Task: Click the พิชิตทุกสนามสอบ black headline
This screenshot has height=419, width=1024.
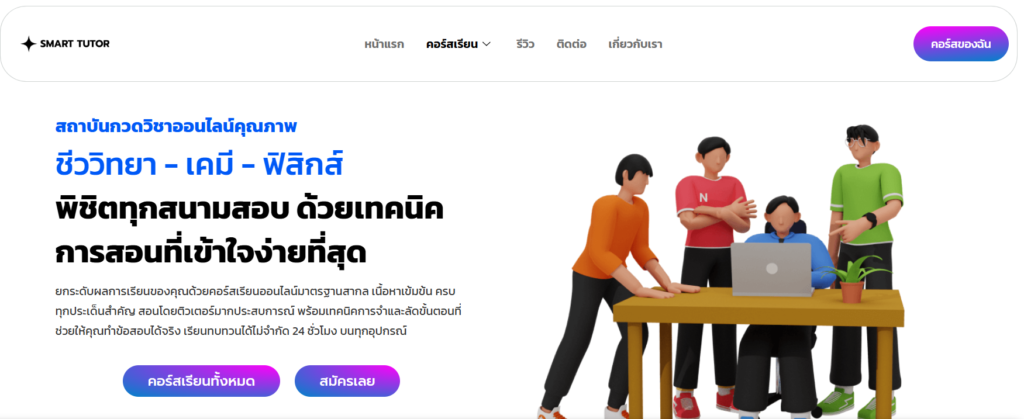Action: tap(172, 210)
